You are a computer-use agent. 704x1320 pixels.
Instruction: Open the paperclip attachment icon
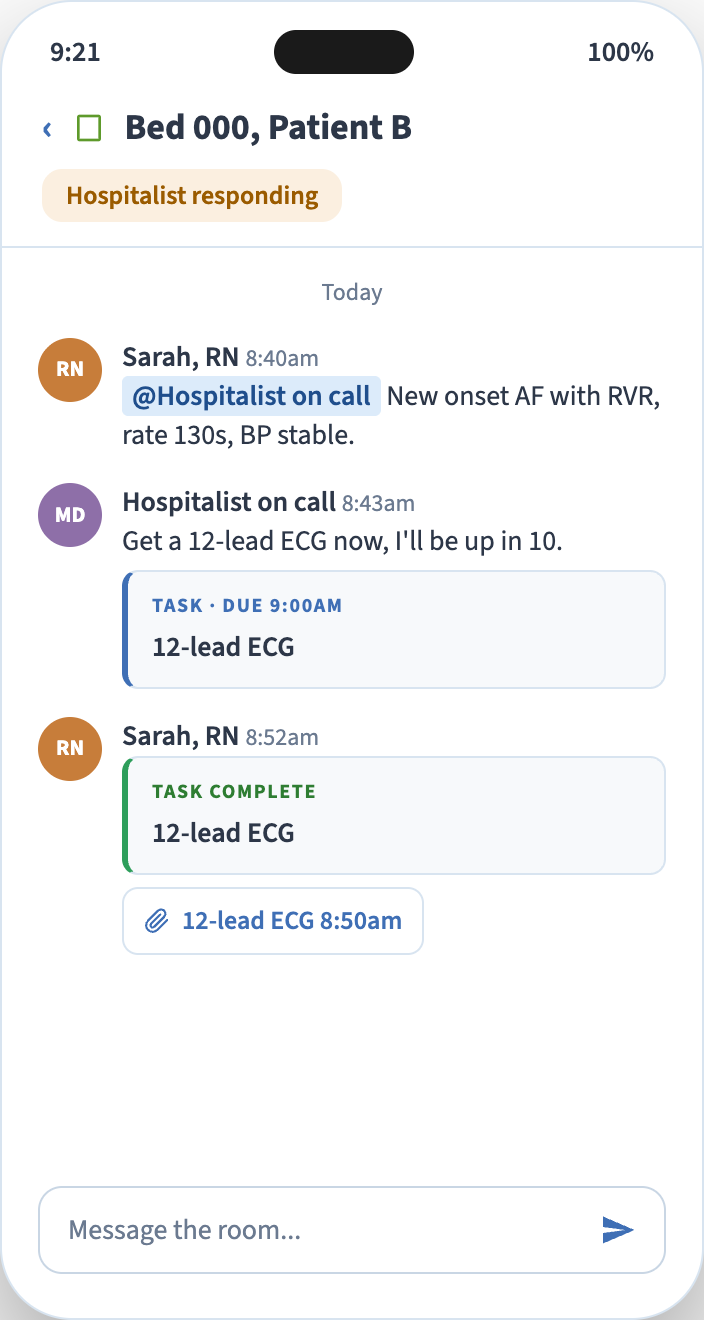click(156, 921)
